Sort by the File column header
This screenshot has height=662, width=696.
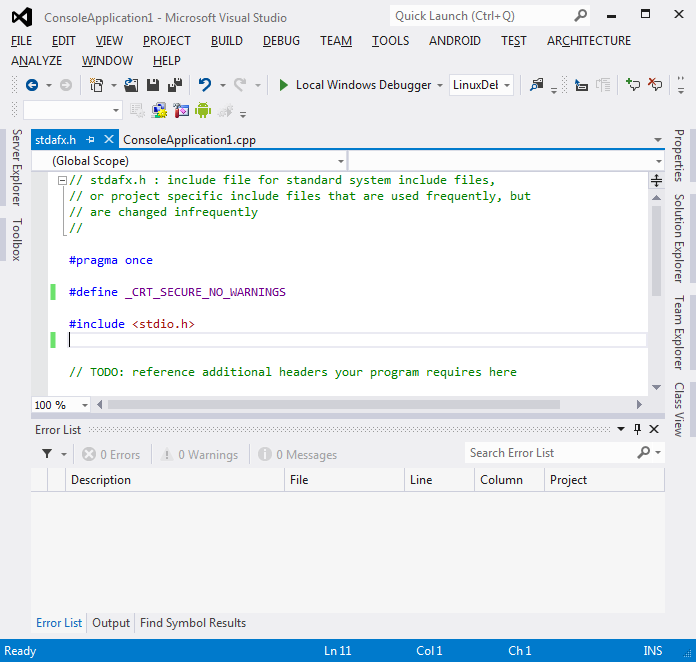pyautogui.click(x=344, y=480)
